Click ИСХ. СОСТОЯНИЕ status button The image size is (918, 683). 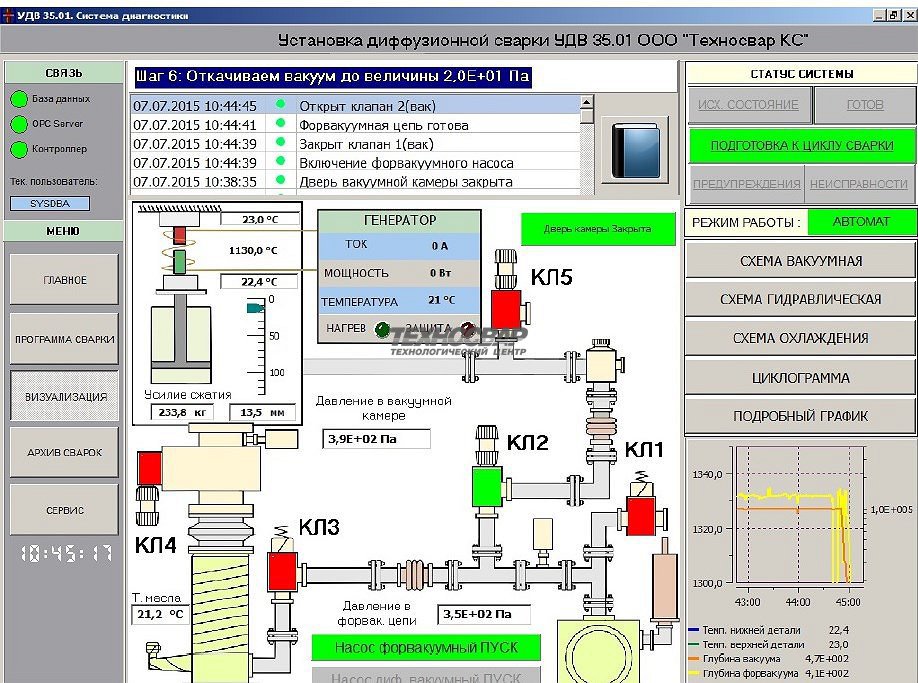coord(748,105)
